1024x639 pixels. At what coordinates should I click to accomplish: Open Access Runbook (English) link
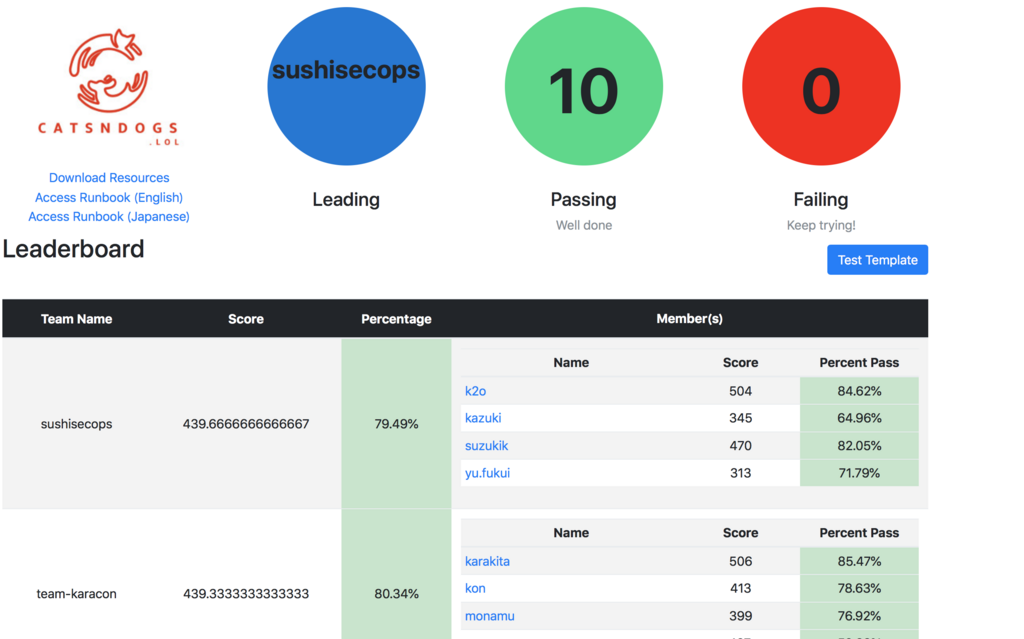click(109, 197)
